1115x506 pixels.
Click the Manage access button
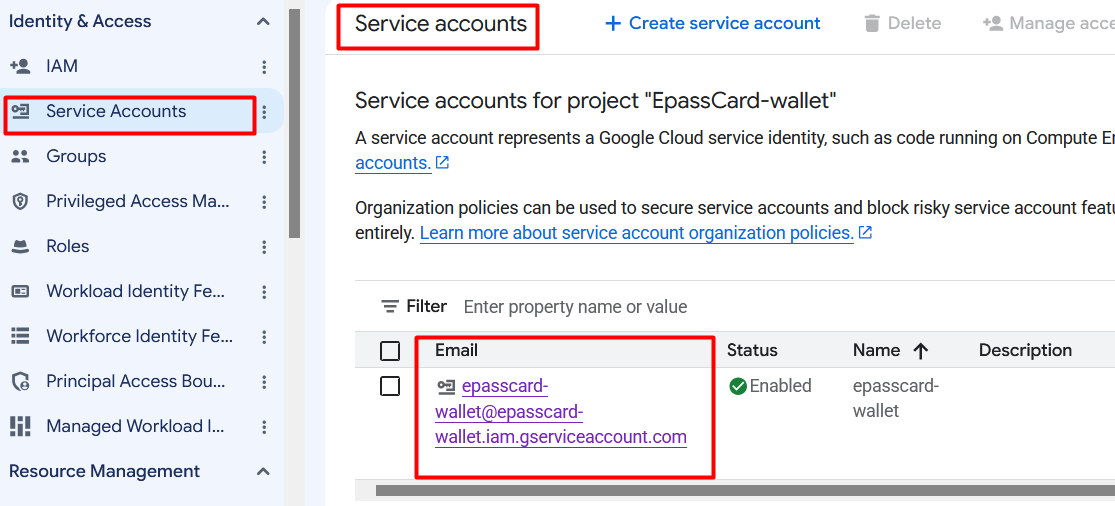[x=1047, y=23]
